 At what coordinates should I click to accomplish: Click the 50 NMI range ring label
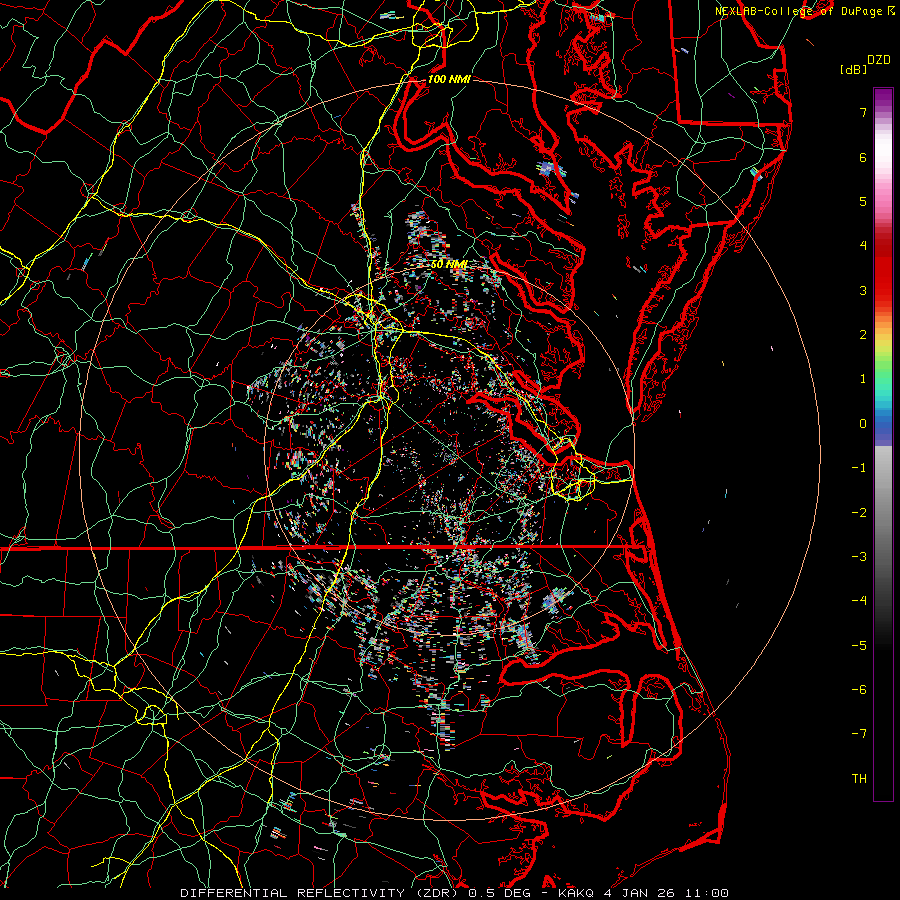click(449, 264)
